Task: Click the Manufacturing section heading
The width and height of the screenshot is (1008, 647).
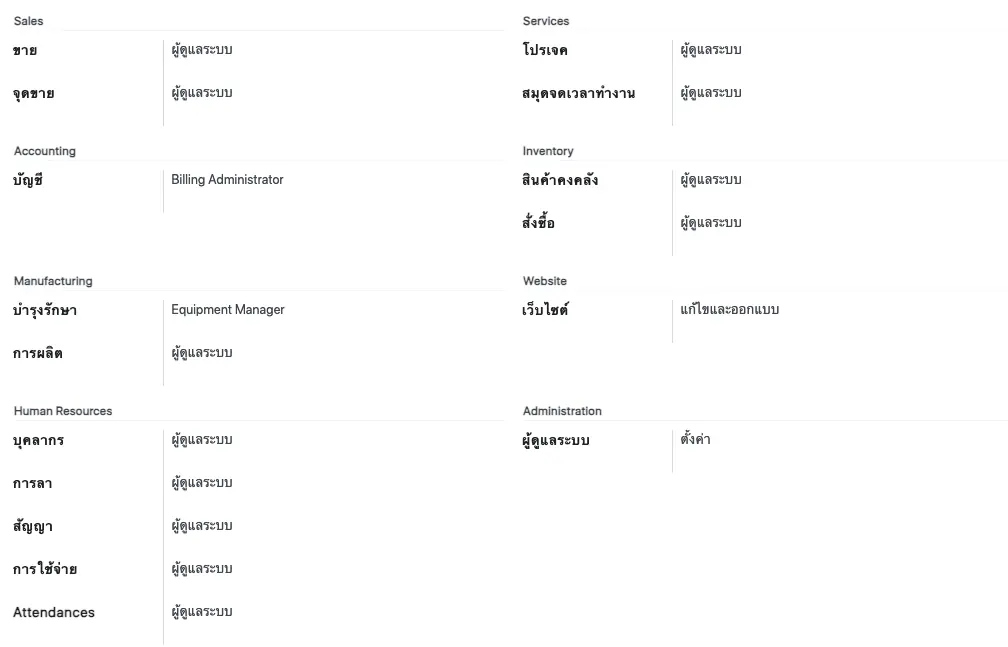Action: pos(53,281)
